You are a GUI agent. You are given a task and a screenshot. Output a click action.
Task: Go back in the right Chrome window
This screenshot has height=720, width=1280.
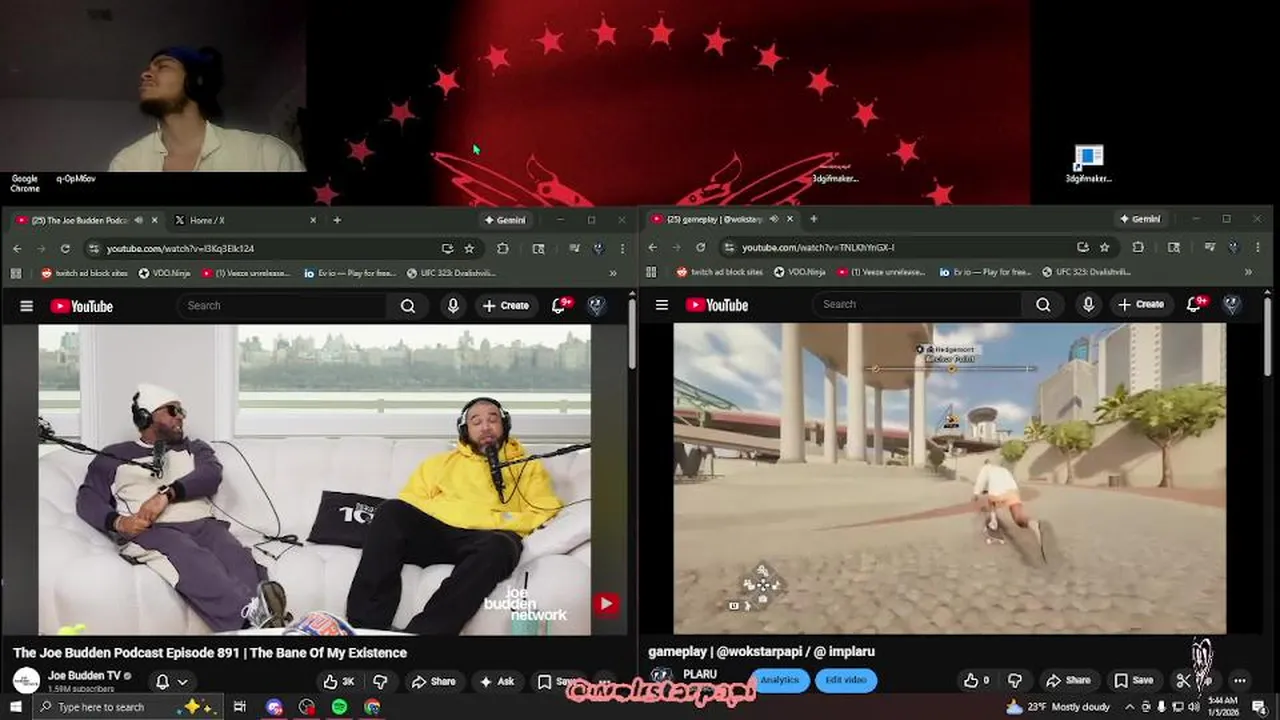pos(653,247)
